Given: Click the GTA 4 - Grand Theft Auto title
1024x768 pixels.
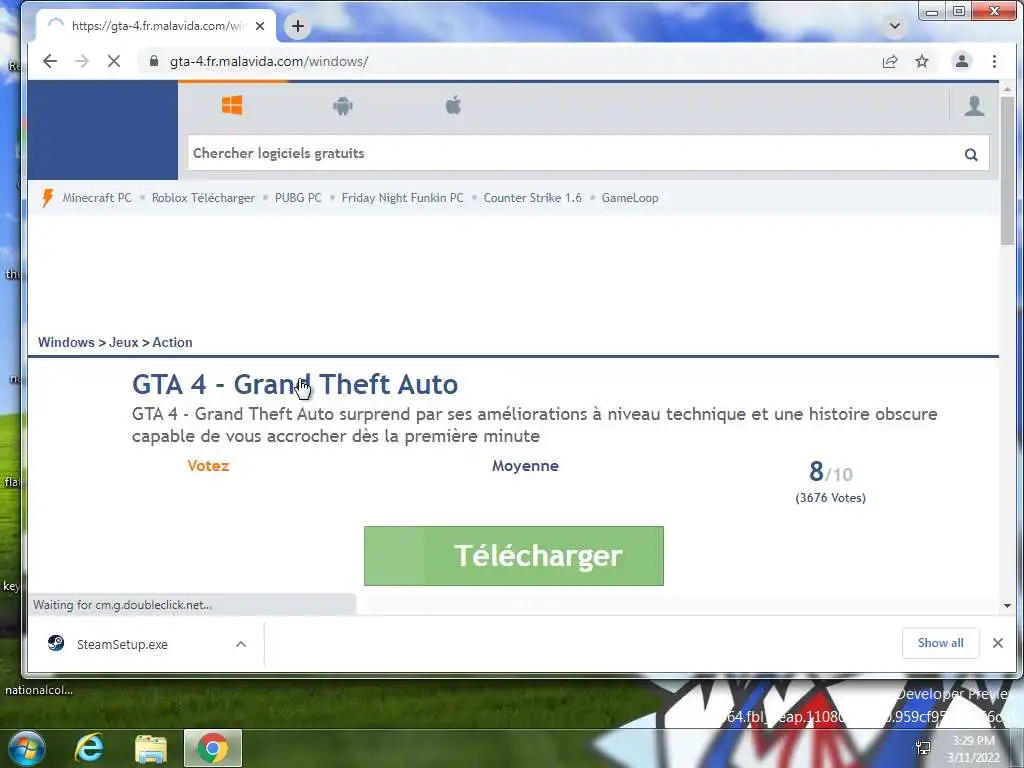Looking at the screenshot, I should (x=295, y=384).
